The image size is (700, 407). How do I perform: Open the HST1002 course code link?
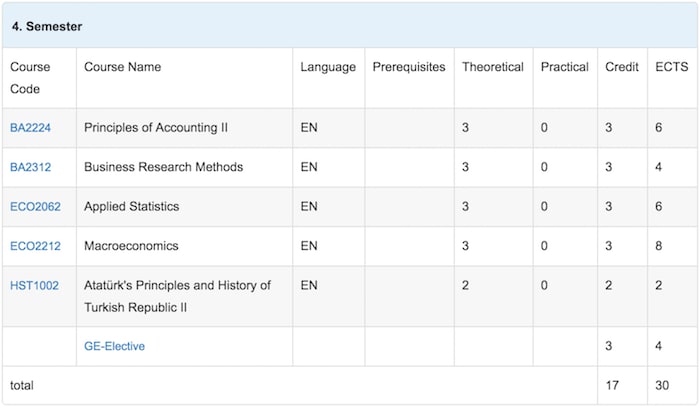(34, 286)
